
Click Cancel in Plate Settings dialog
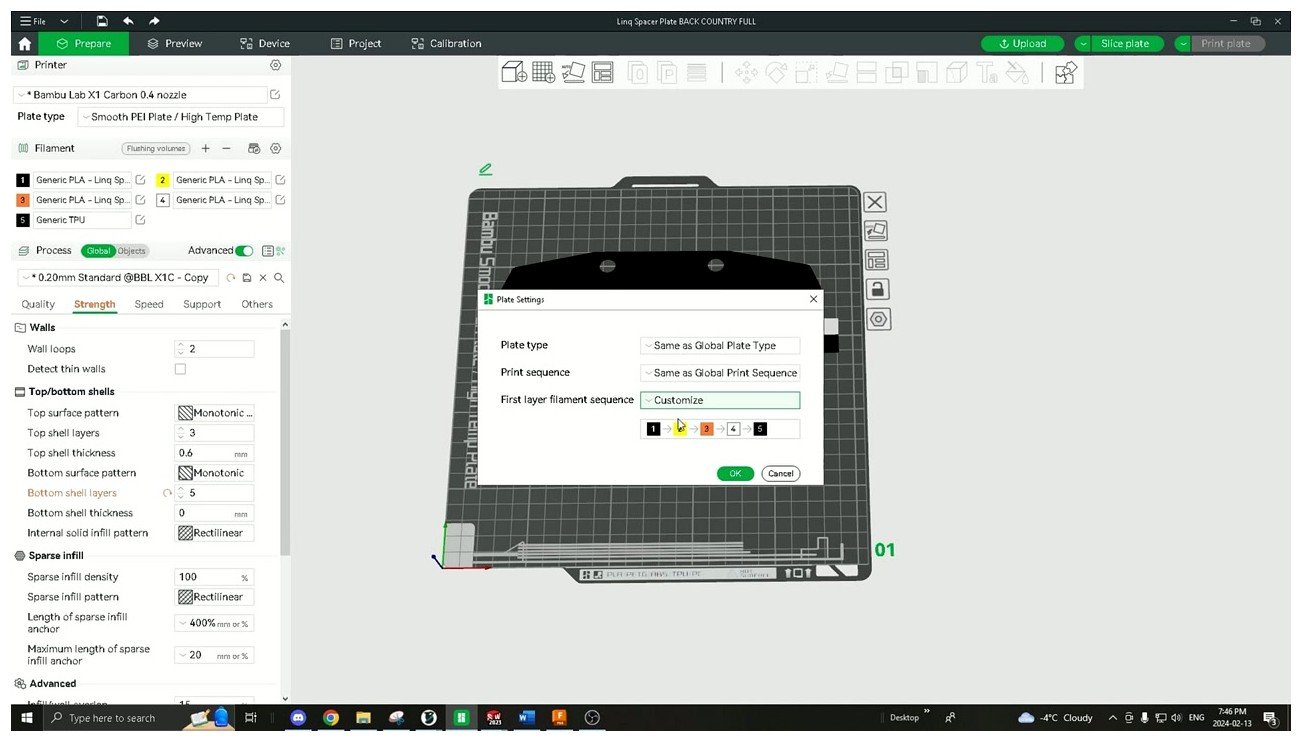click(780, 474)
